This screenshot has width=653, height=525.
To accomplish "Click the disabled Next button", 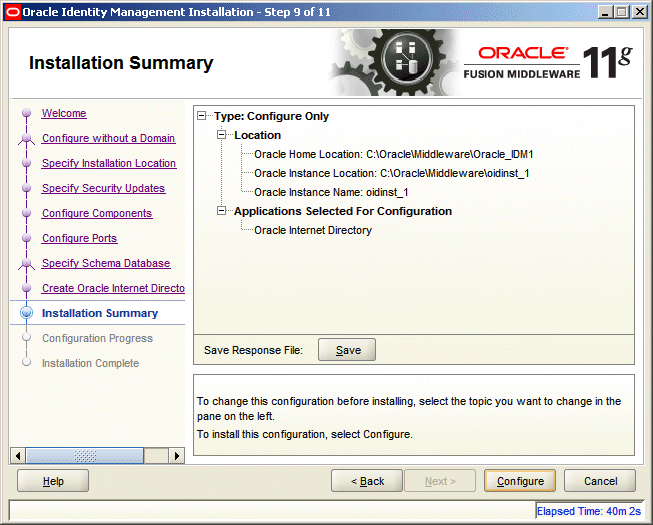I will pyautogui.click(x=440, y=481).
